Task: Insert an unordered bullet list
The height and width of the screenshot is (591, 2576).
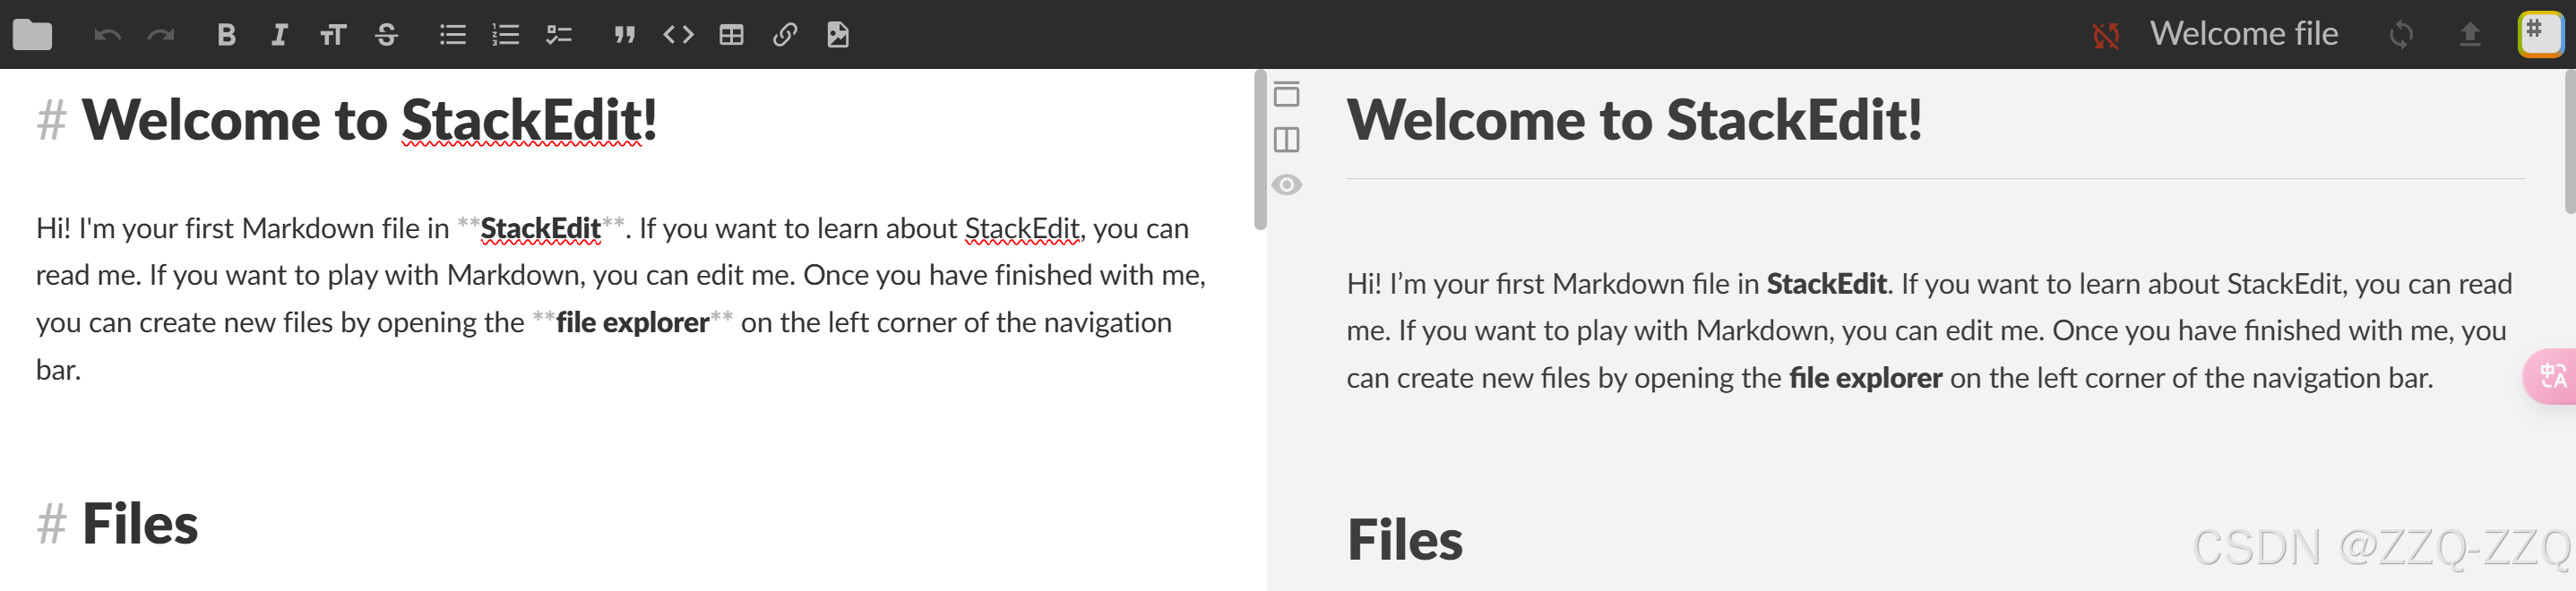Action: pos(452,35)
